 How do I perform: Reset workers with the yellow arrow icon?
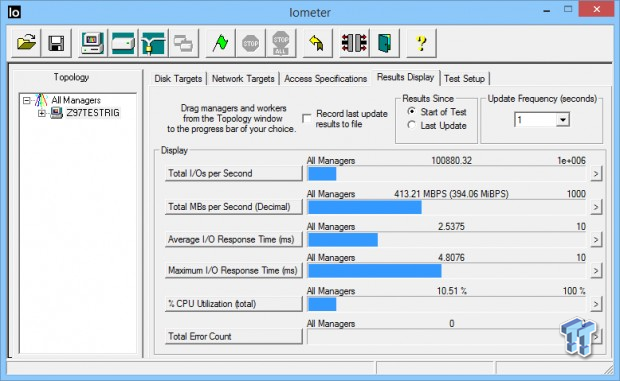tap(317, 43)
